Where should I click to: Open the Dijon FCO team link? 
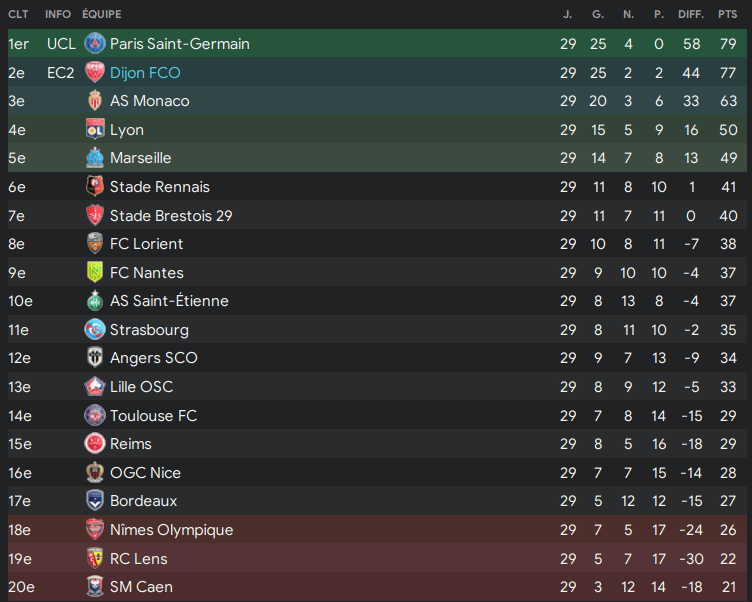[145, 73]
